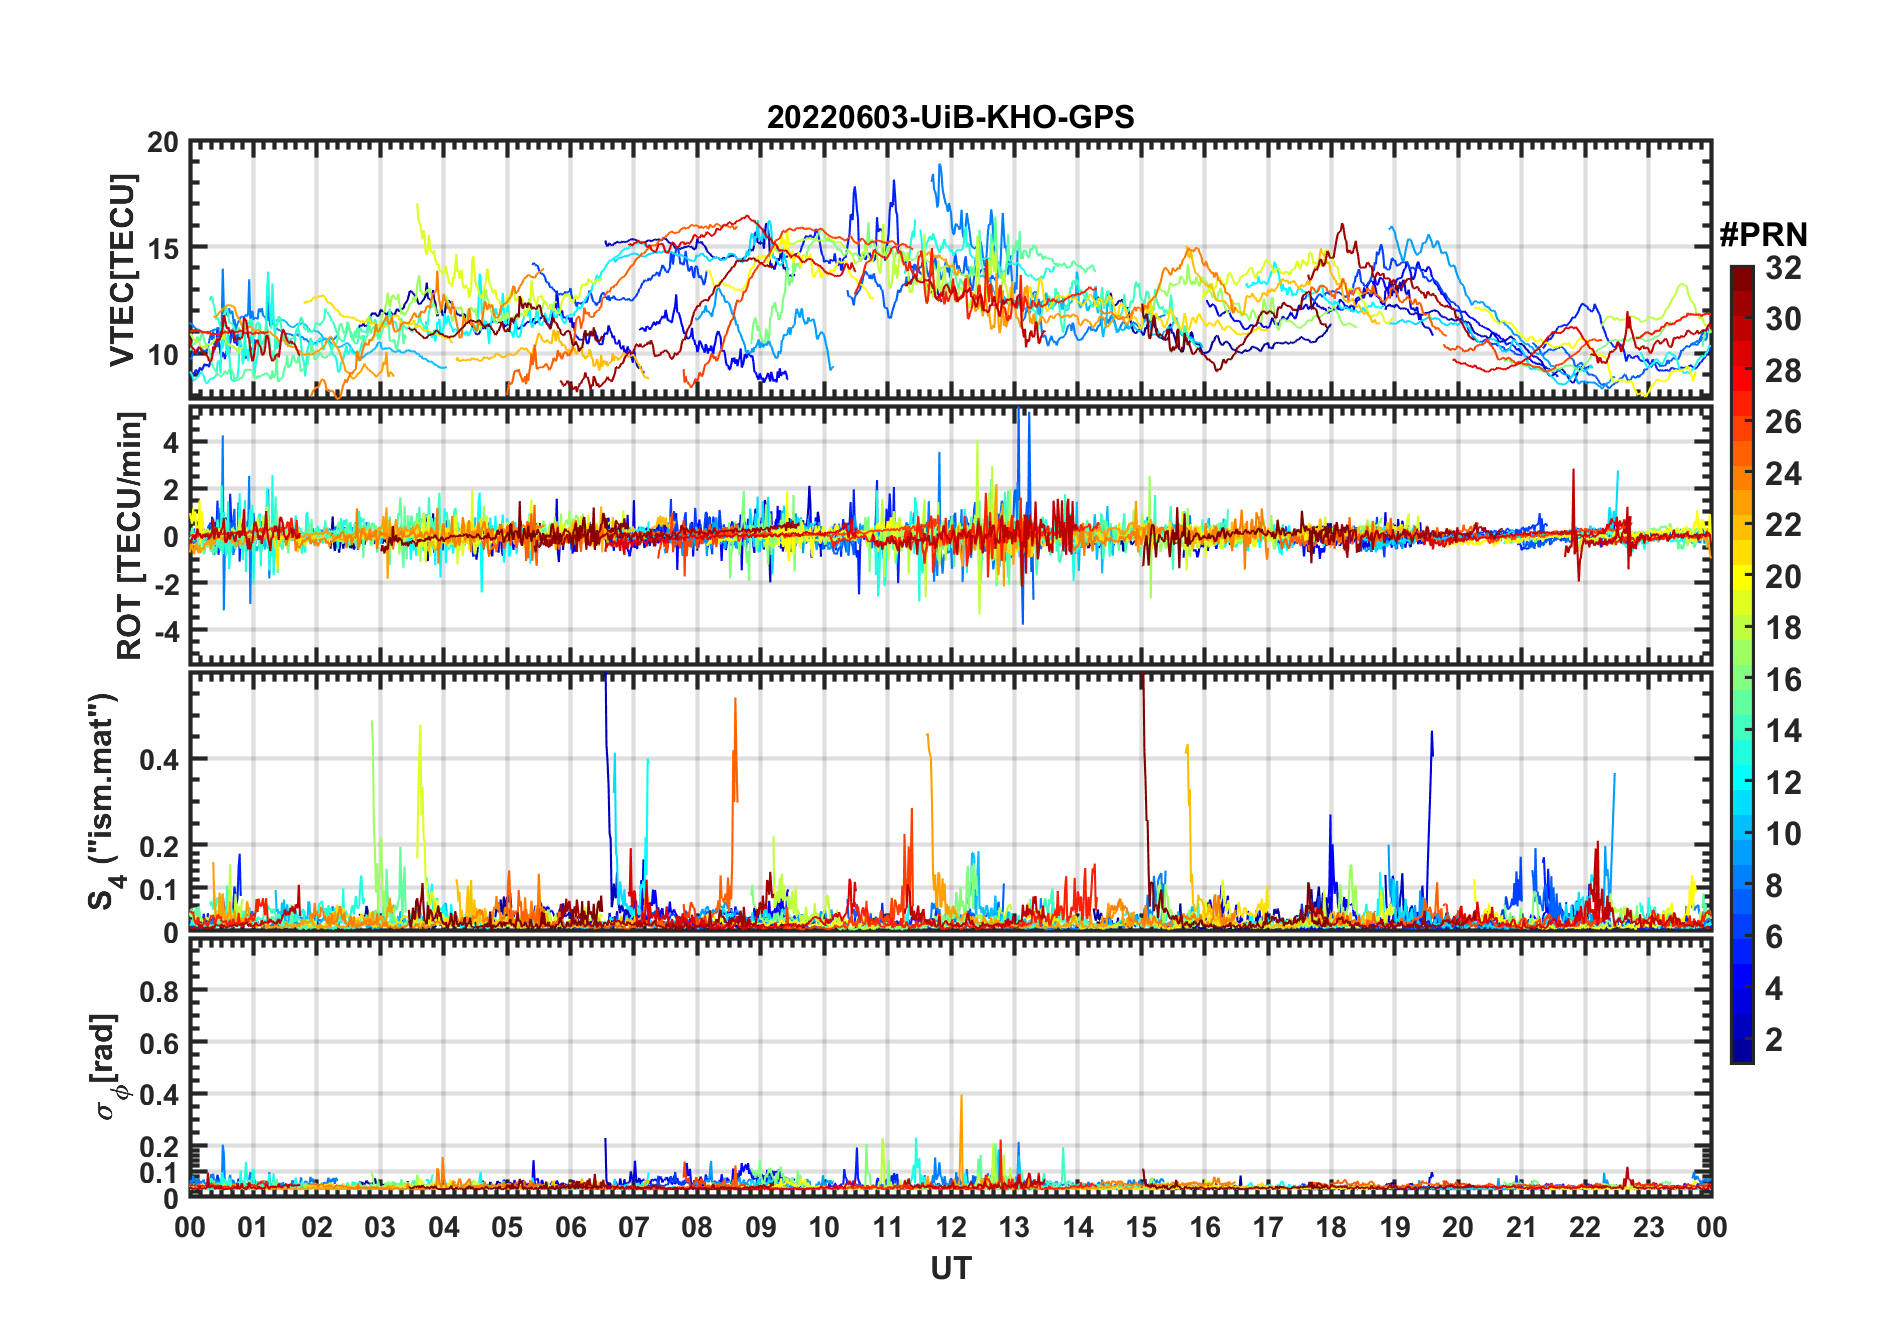
Task: Select UT axis hour label 03
Action: click(380, 1227)
